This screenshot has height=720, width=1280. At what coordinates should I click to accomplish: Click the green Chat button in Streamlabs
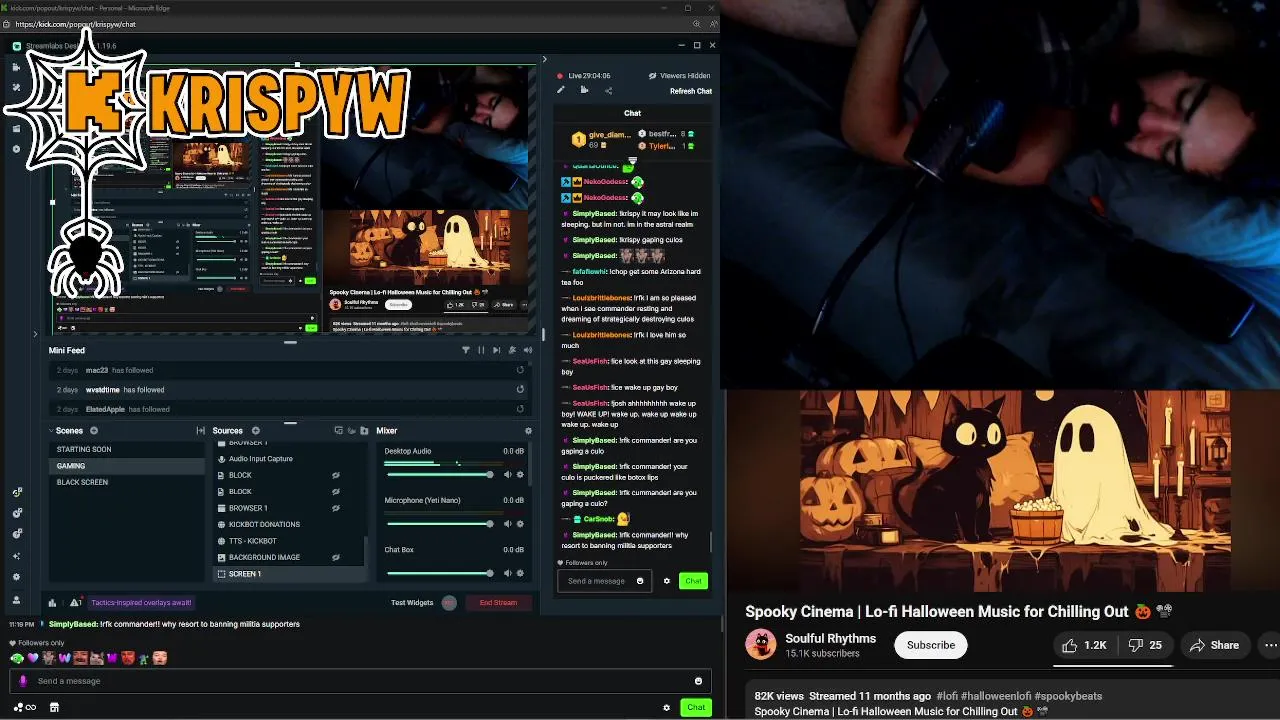[693, 581]
